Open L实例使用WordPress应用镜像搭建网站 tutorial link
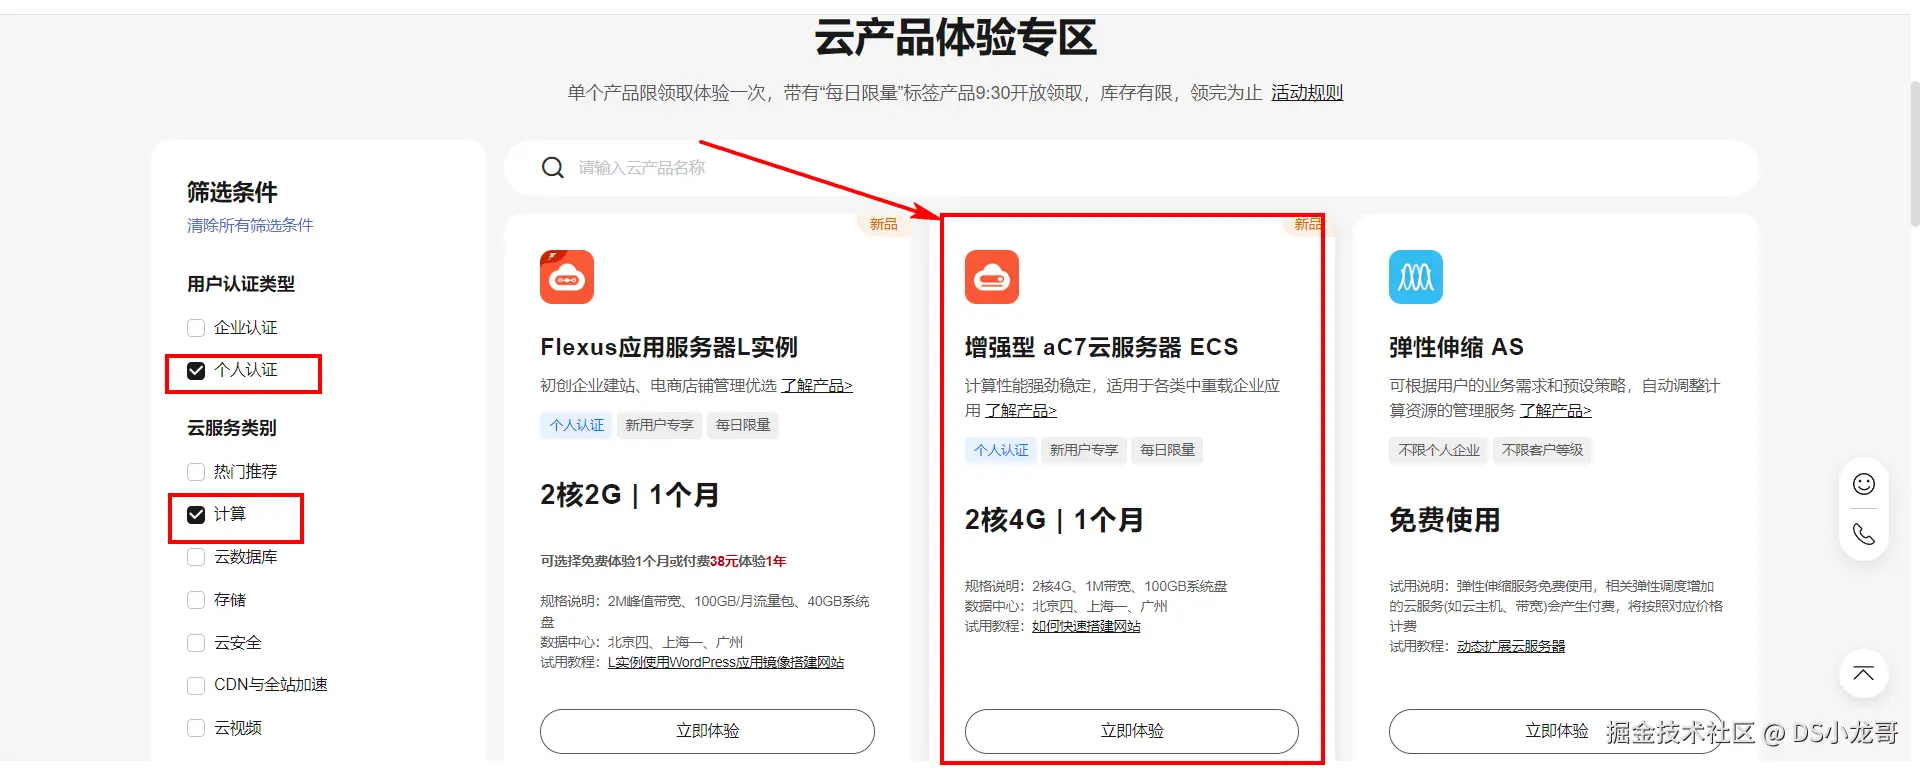 (x=726, y=663)
